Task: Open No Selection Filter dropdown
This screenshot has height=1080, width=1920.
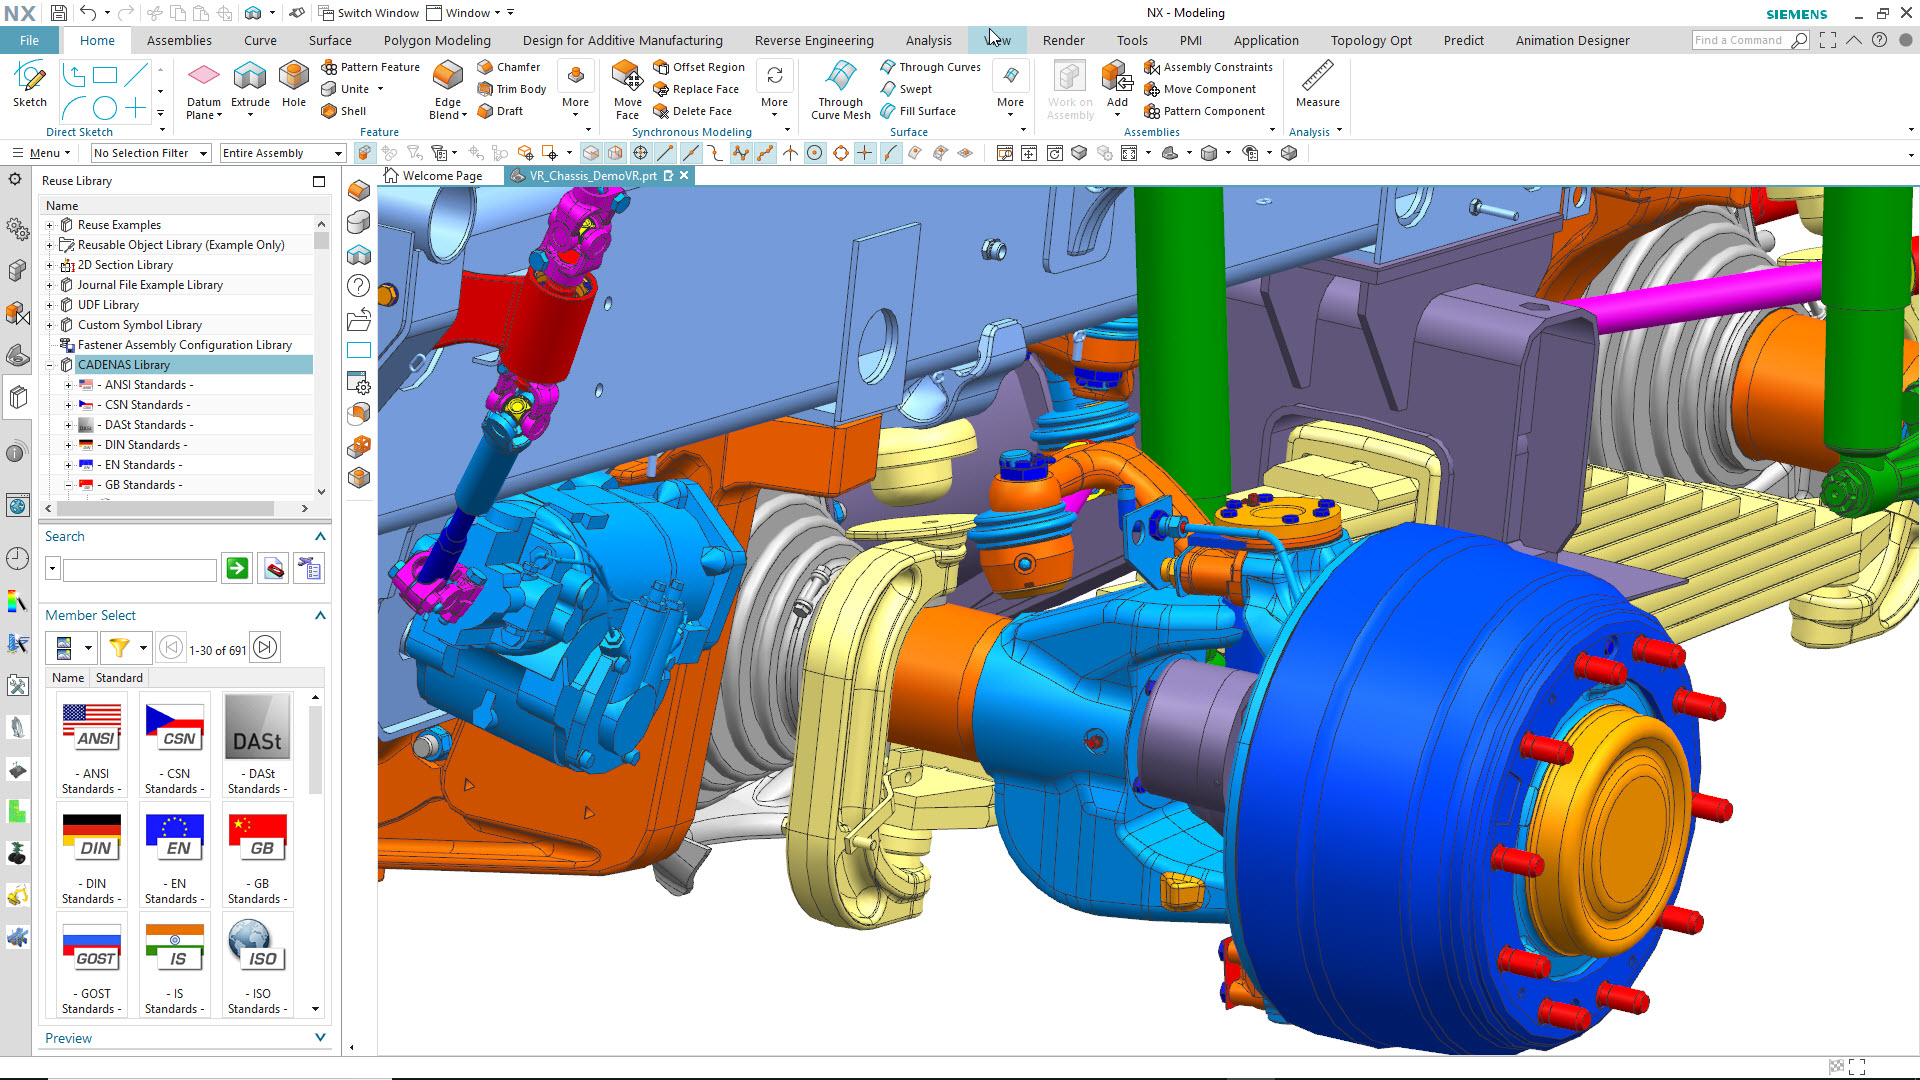Action: 150,153
